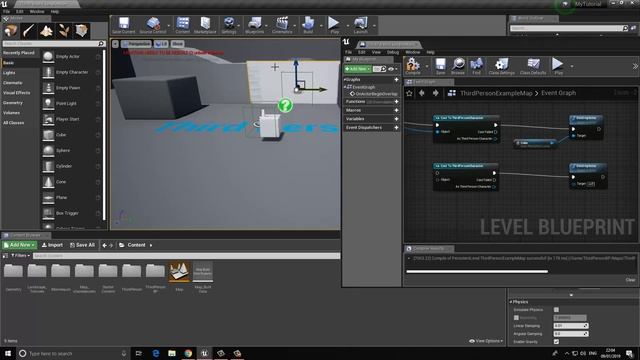Open Window menu in main editor
The width and height of the screenshot is (640, 360).
[37, 11]
